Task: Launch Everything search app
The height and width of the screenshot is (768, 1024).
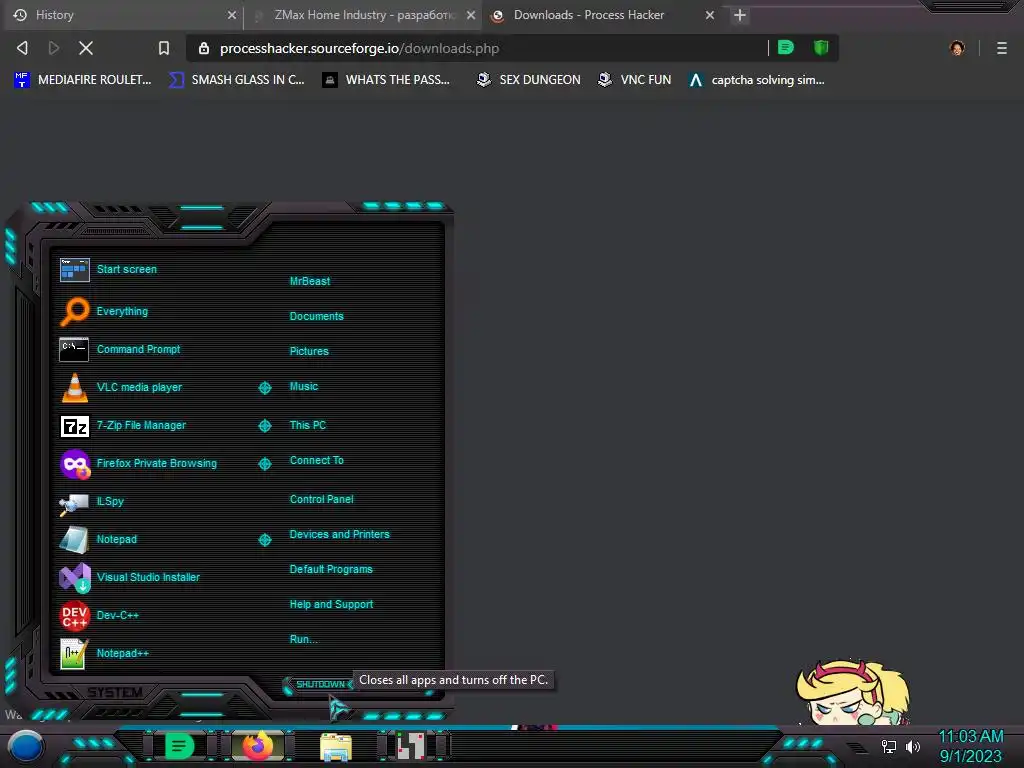Action: [x=104, y=312]
